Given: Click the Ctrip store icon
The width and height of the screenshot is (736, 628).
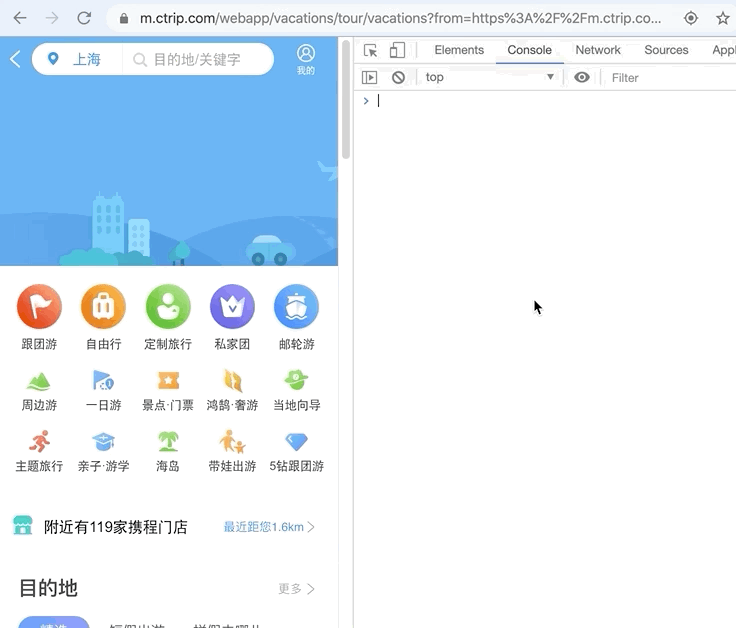Looking at the screenshot, I should (x=23, y=526).
